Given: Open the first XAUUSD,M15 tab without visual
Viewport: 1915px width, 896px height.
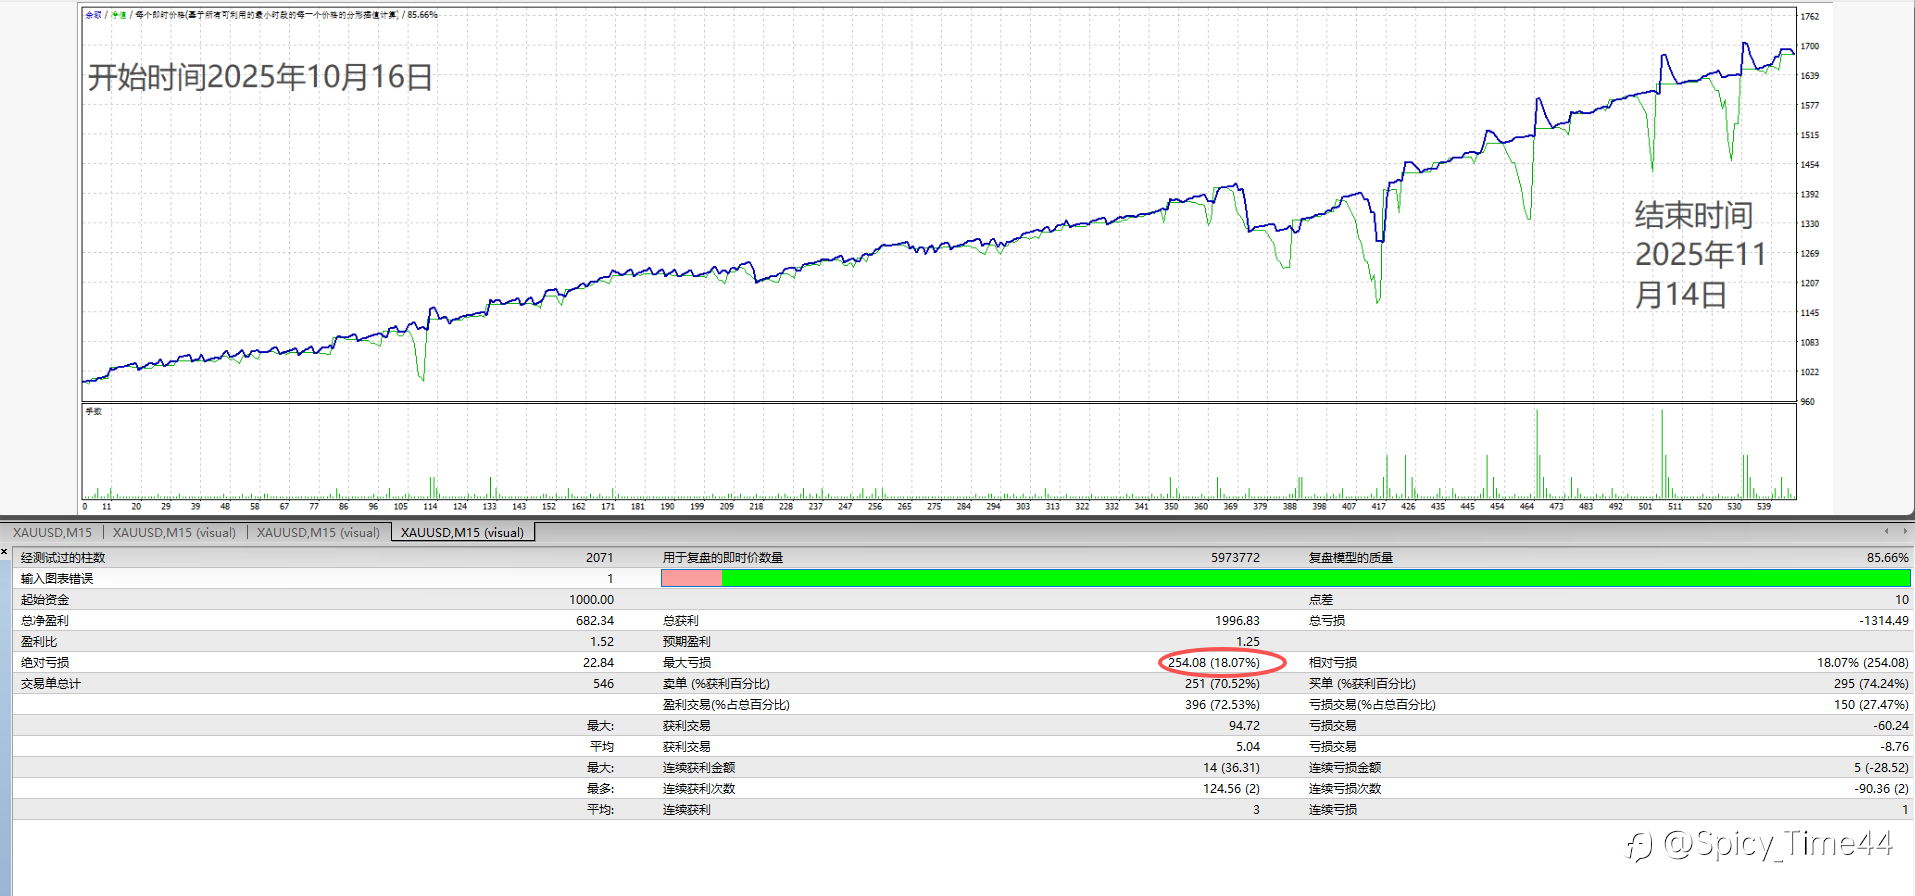Looking at the screenshot, I should click(52, 533).
